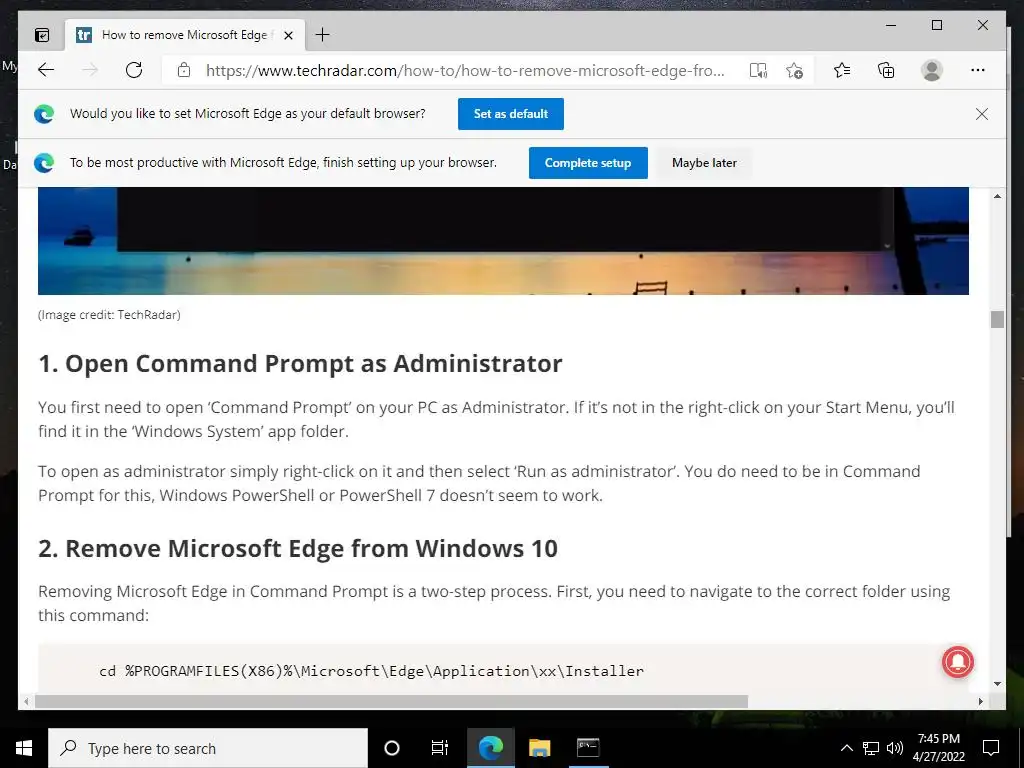1024x768 pixels.
Task: Click the scroll down arrow
Action: point(997,684)
